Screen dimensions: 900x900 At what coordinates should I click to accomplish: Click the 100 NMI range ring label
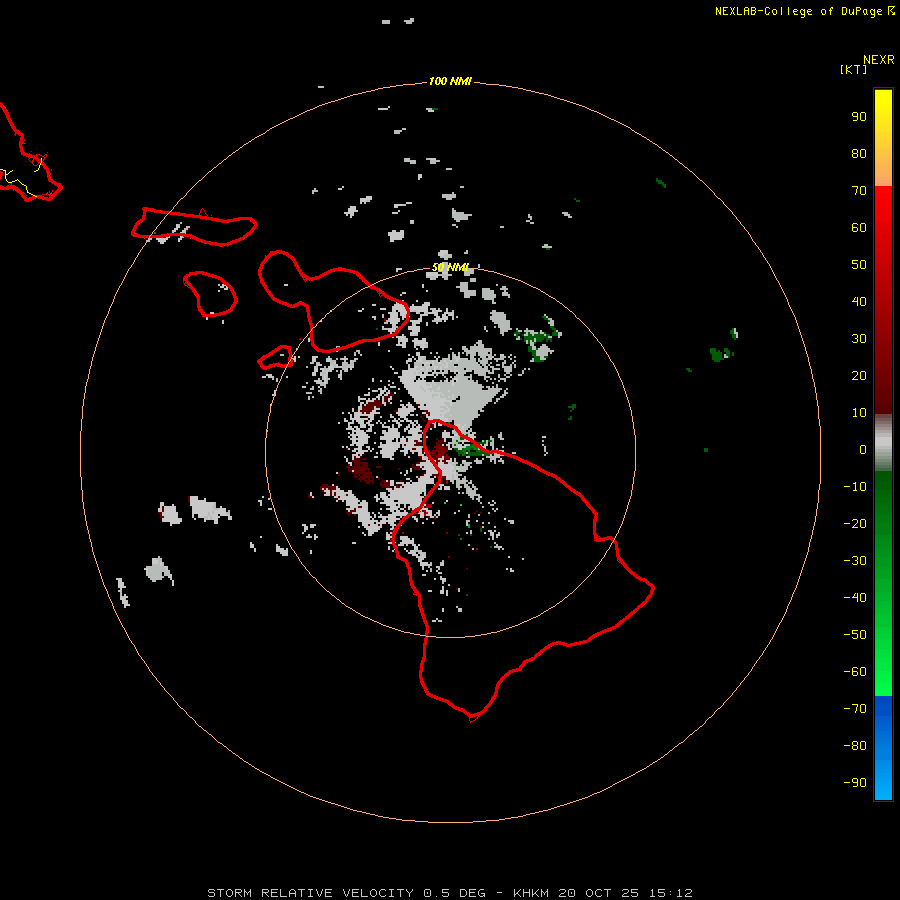tap(449, 81)
